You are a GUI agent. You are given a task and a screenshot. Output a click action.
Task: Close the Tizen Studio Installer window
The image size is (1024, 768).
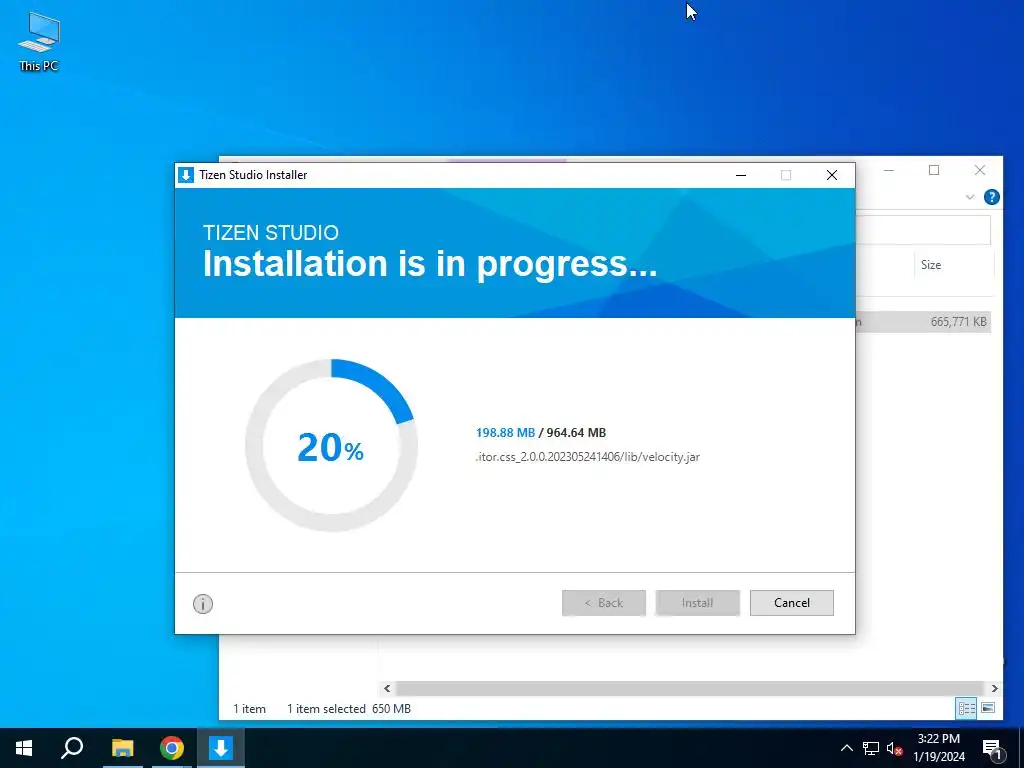(831, 175)
